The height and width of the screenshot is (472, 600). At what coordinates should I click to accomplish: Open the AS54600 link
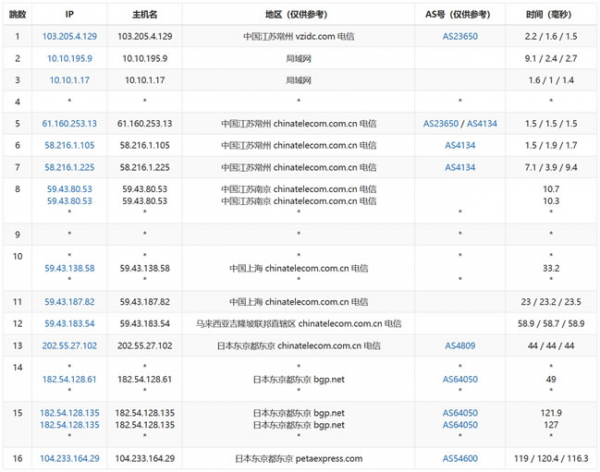pyautogui.click(x=460, y=459)
